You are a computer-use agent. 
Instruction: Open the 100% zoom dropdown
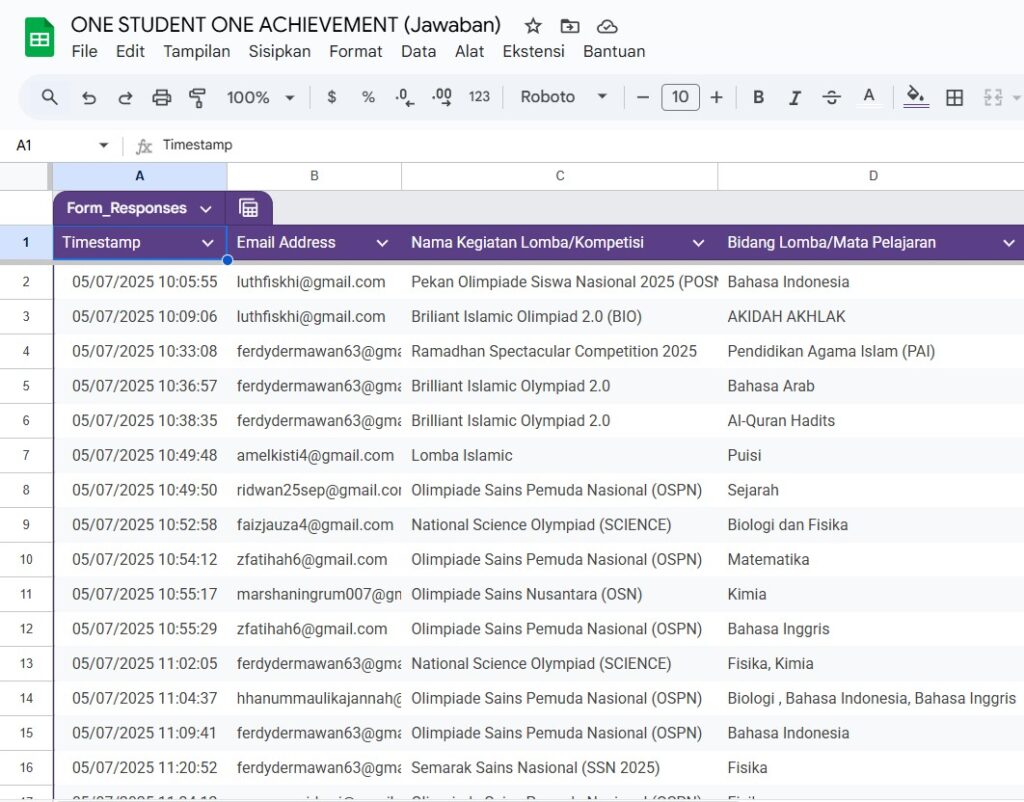click(260, 97)
